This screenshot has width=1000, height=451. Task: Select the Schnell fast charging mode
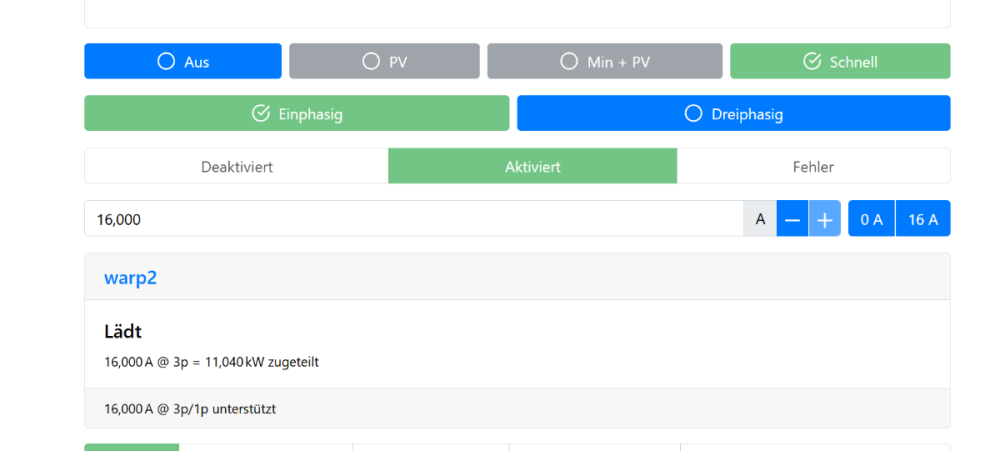840,61
